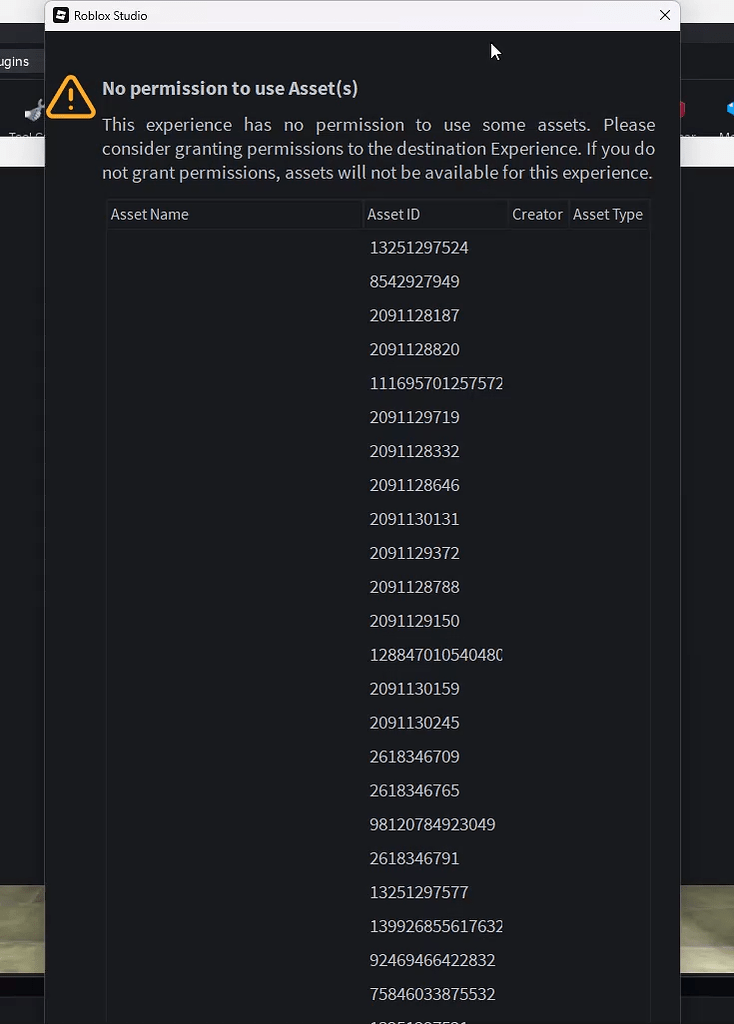Select asset 2091129719 in the list
The height and width of the screenshot is (1024, 734).
coord(414,417)
